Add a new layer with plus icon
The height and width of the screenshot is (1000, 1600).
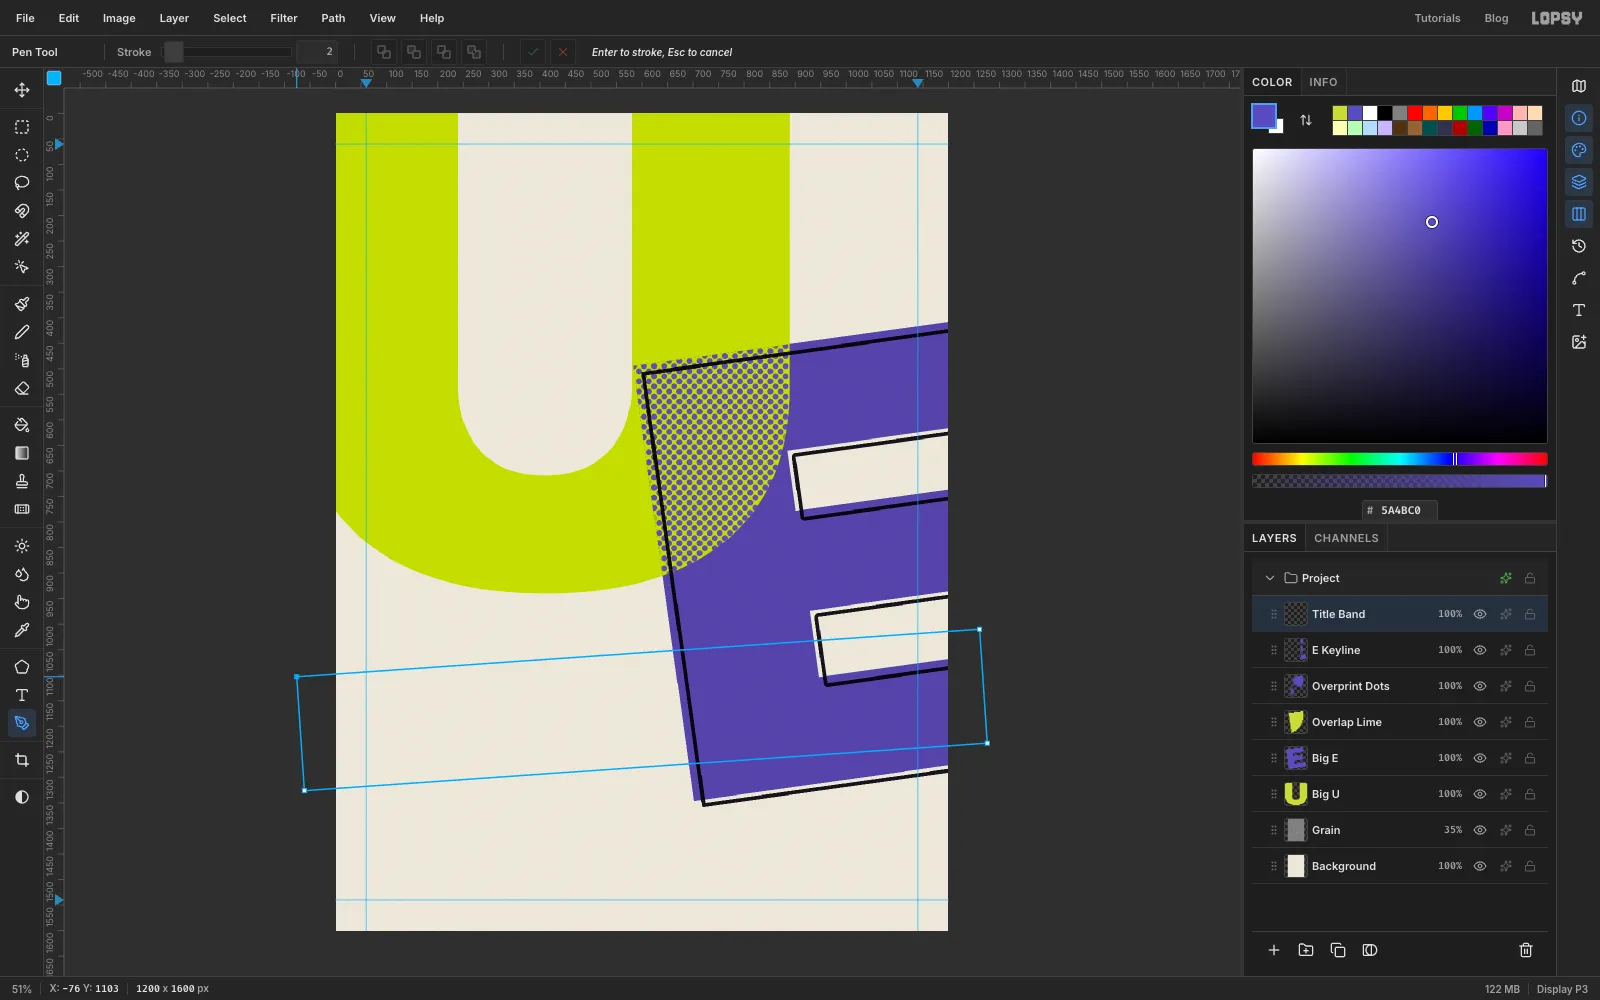1274,950
